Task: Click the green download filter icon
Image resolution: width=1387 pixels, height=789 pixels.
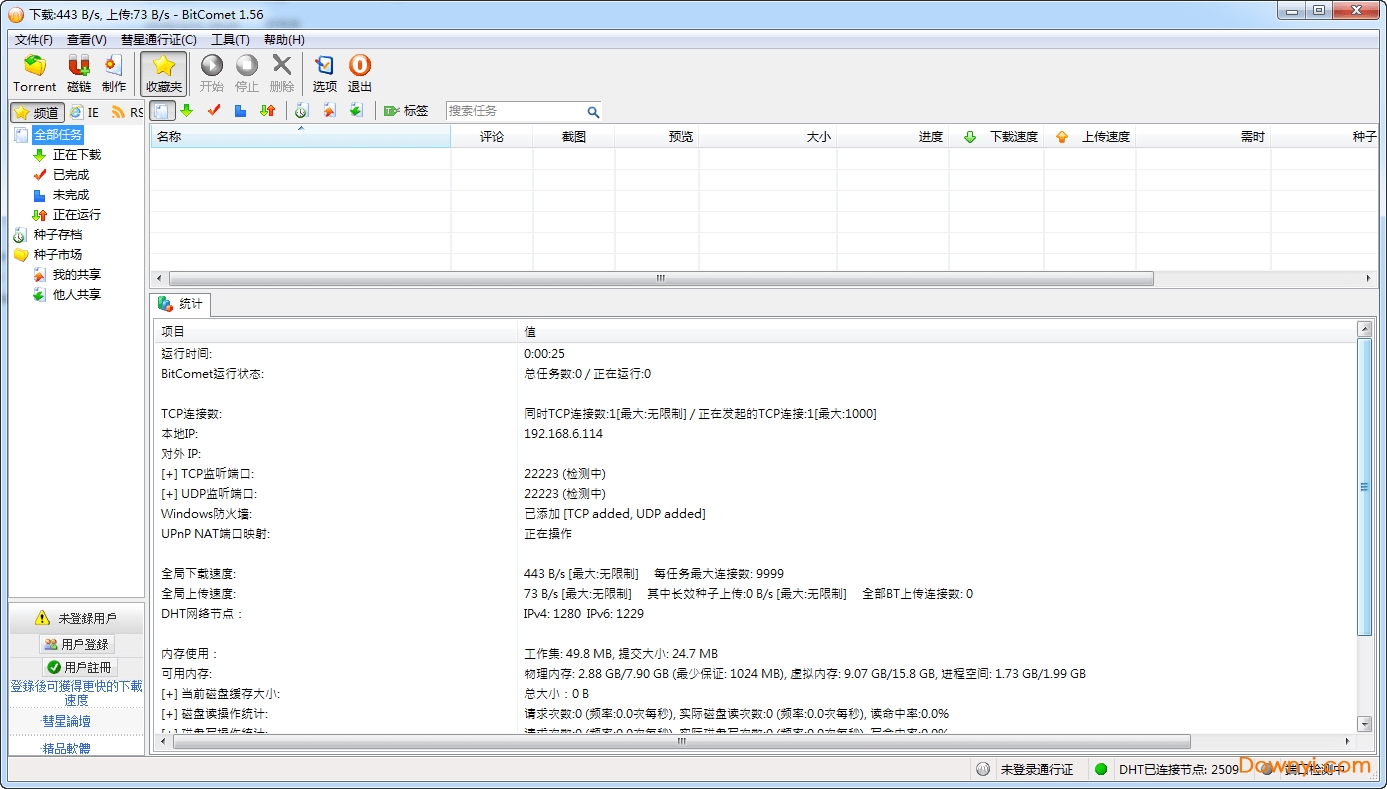Action: (187, 111)
